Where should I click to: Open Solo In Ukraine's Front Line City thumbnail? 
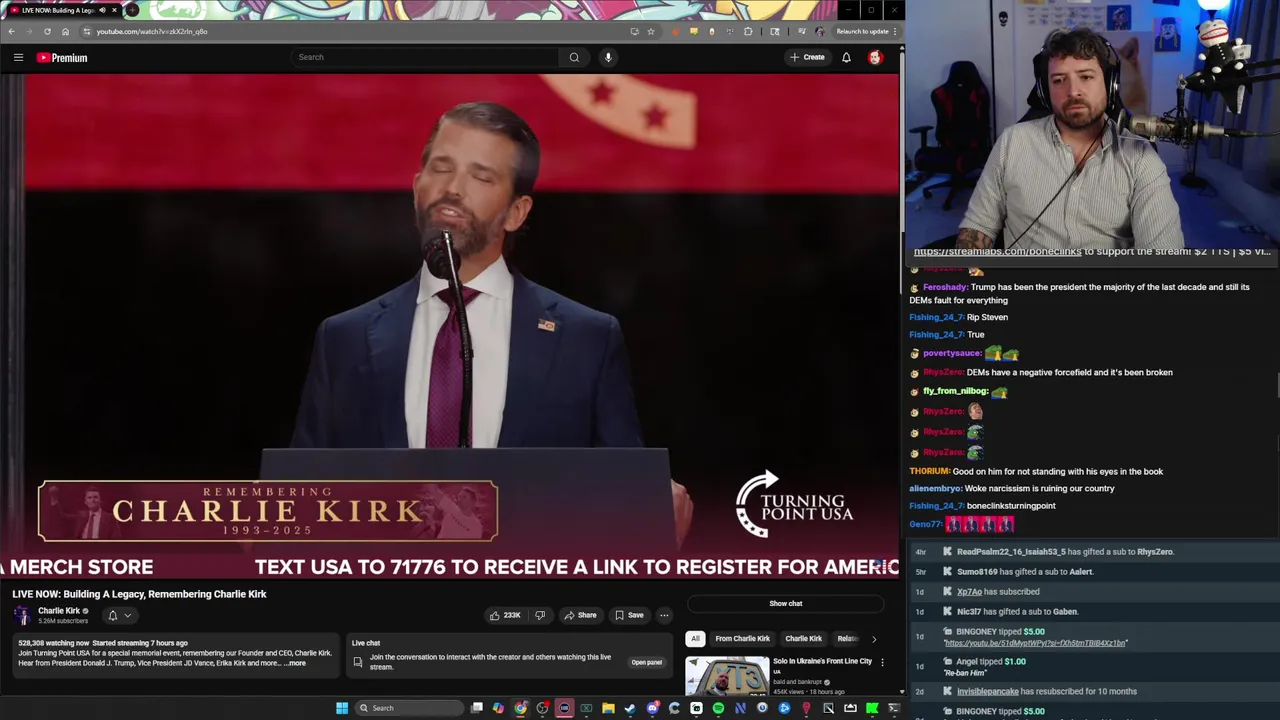tap(727, 676)
